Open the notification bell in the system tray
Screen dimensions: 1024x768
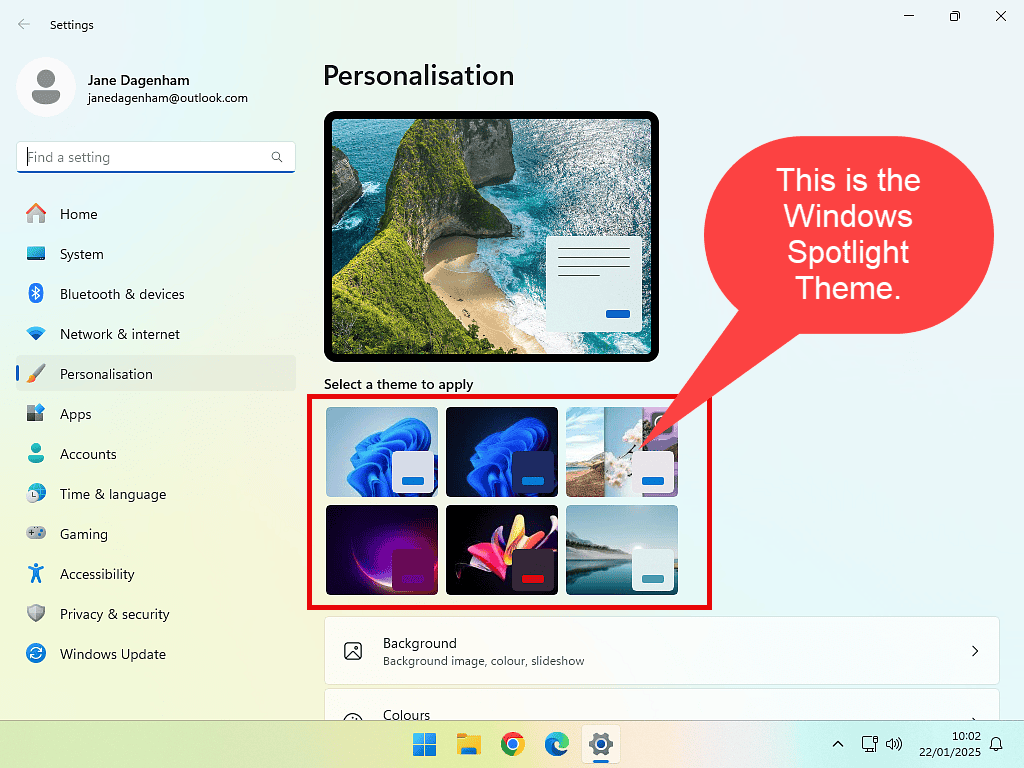[996, 744]
